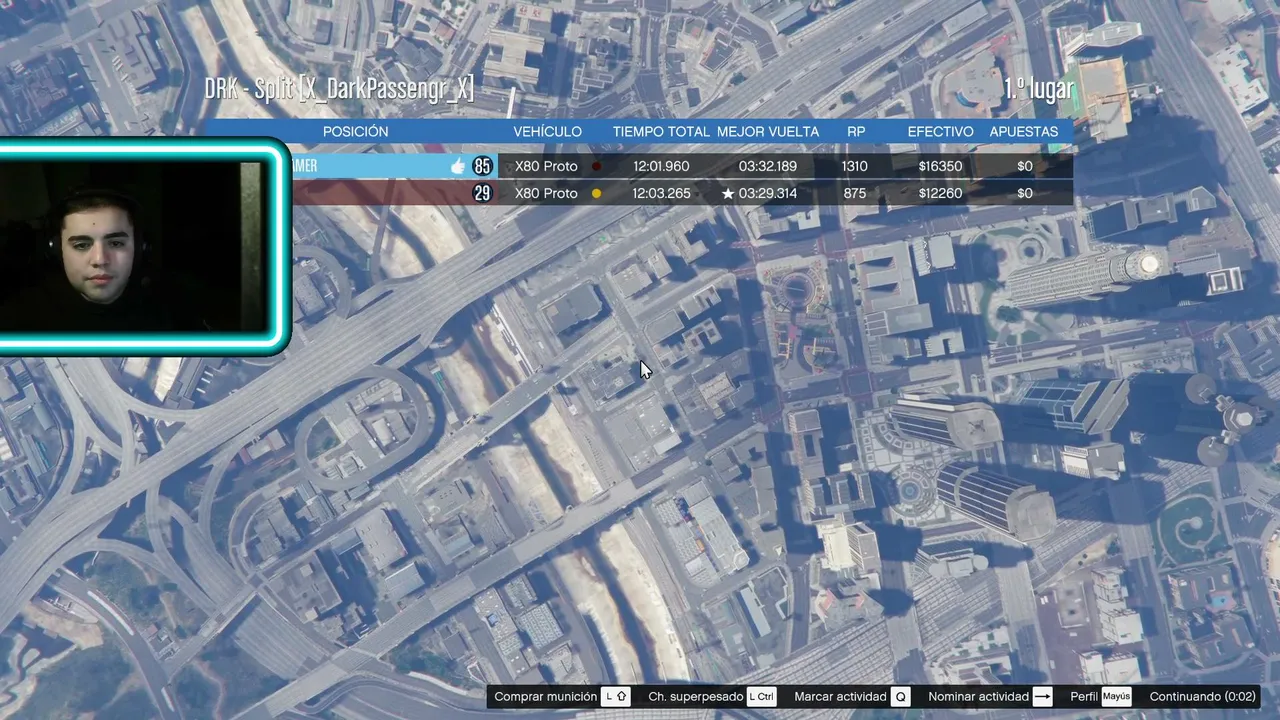This screenshot has height=720, width=1280.
Task: Click the RP column header
Action: click(x=856, y=131)
